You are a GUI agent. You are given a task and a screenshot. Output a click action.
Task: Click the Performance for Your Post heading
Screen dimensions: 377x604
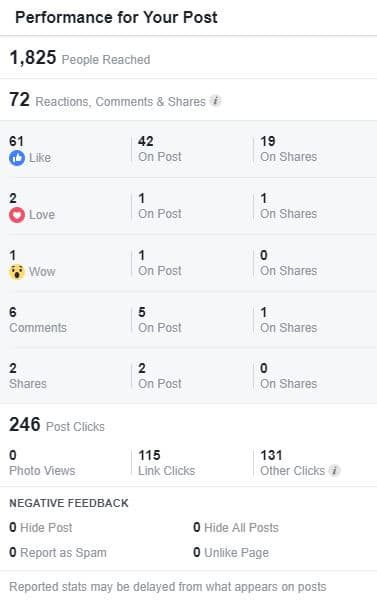point(116,17)
